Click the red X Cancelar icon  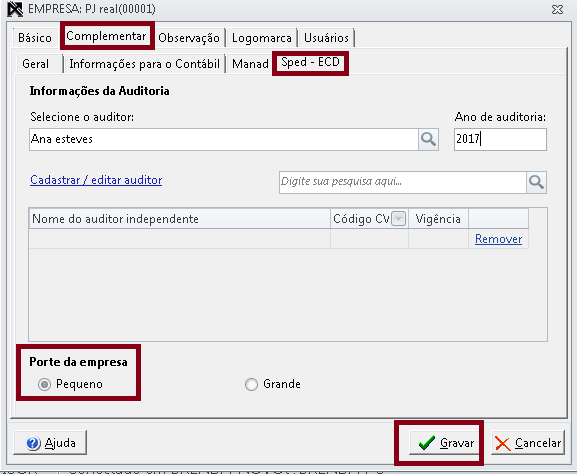pos(503,443)
